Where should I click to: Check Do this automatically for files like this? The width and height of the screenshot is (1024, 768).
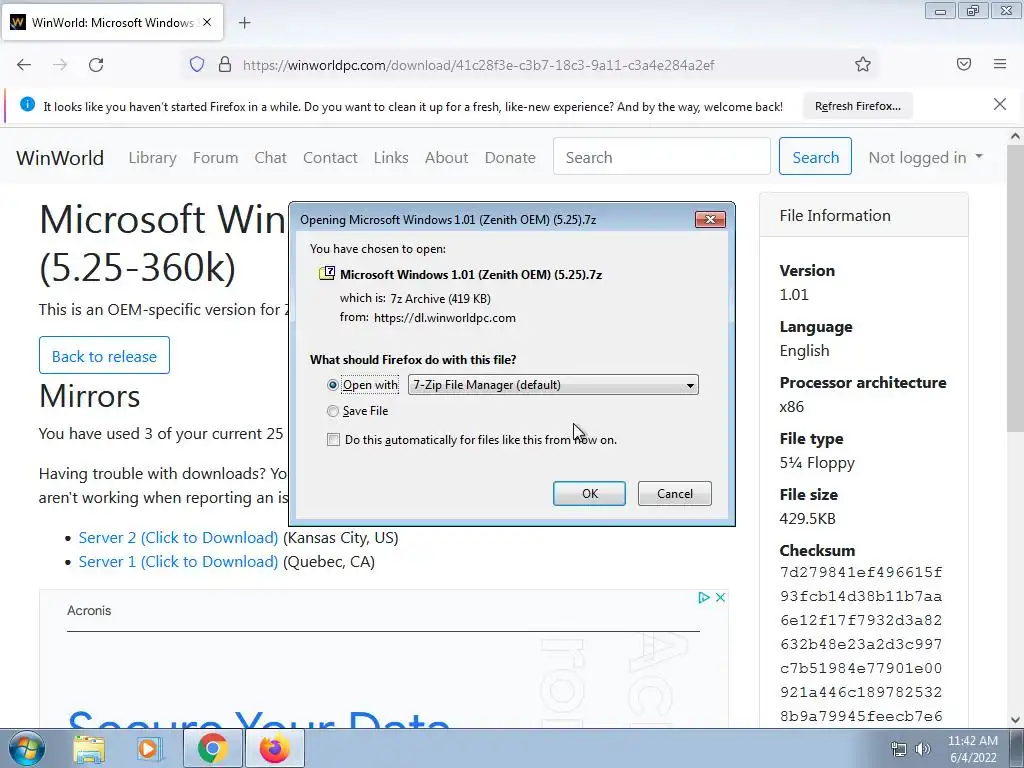(x=333, y=440)
